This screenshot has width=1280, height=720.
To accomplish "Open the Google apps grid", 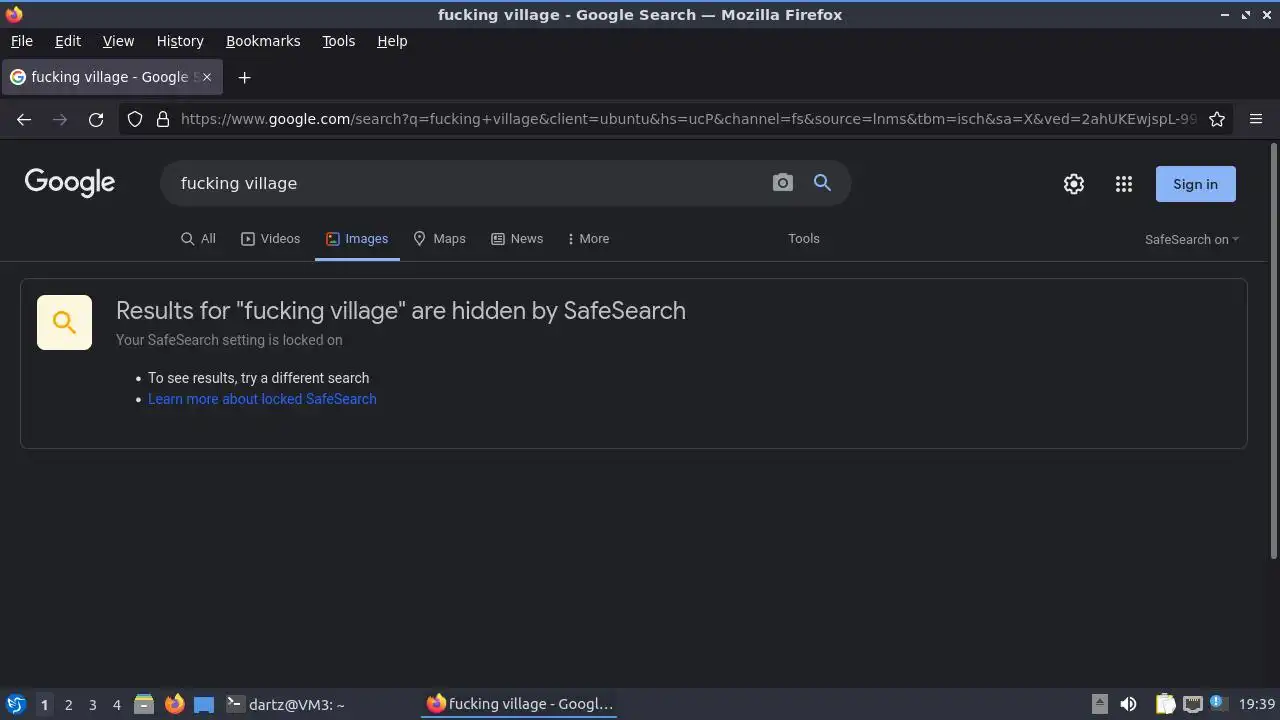I will tap(1124, 184).
